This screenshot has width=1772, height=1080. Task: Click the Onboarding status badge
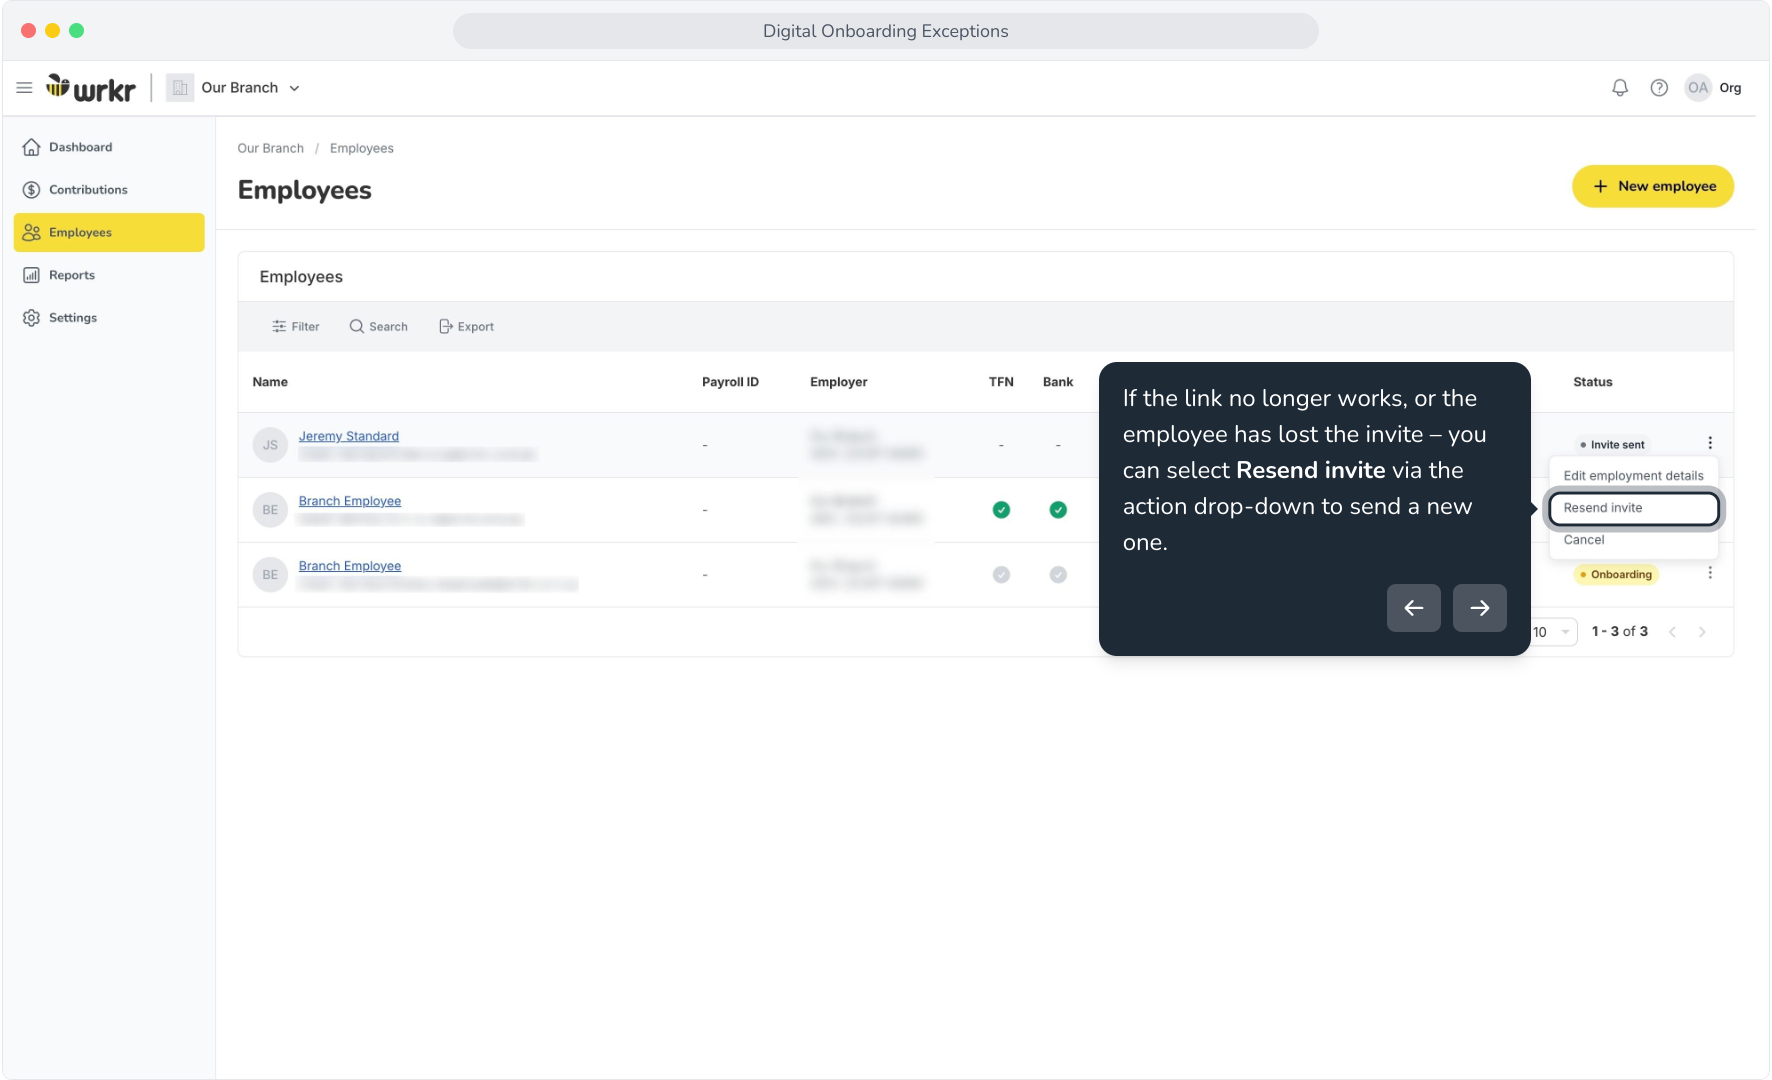tap(1616, 575)
